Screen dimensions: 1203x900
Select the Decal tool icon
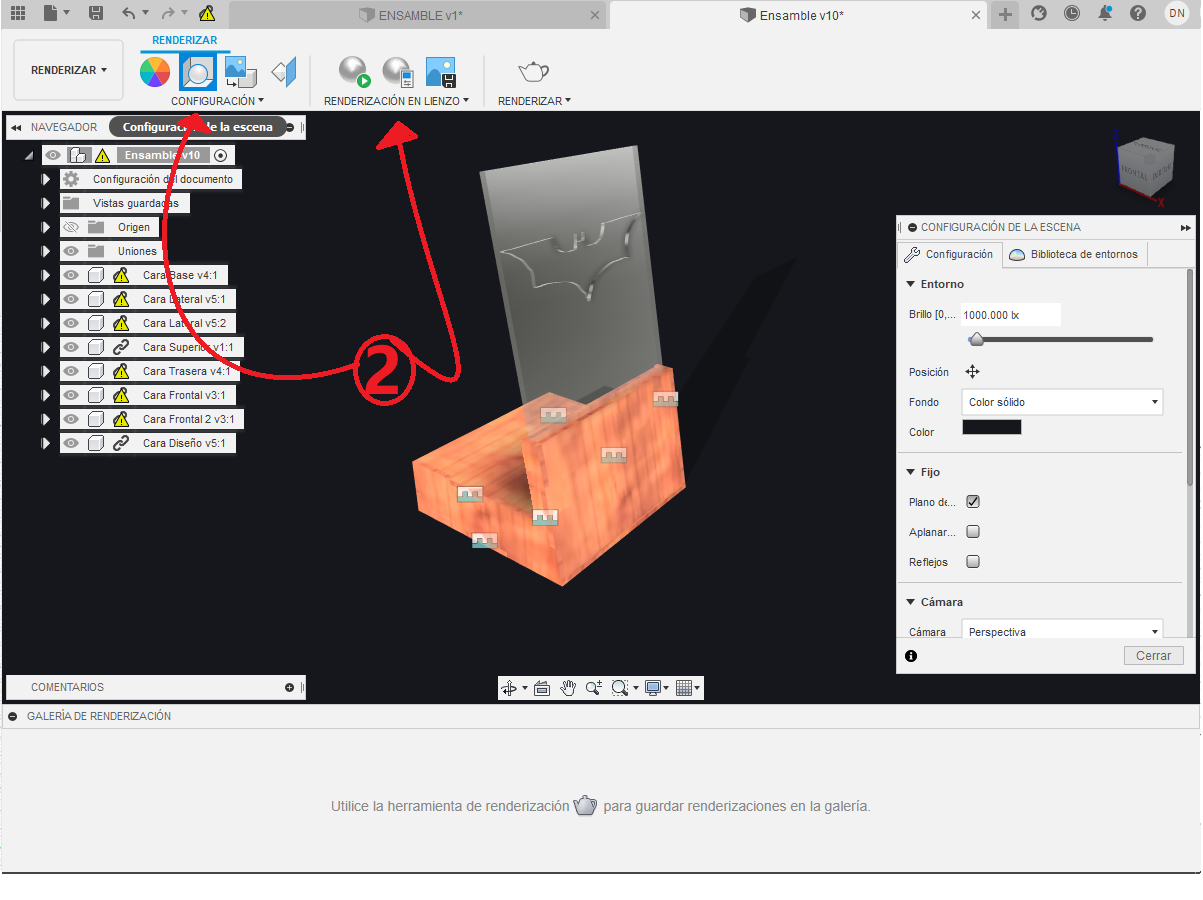point(240,71)
